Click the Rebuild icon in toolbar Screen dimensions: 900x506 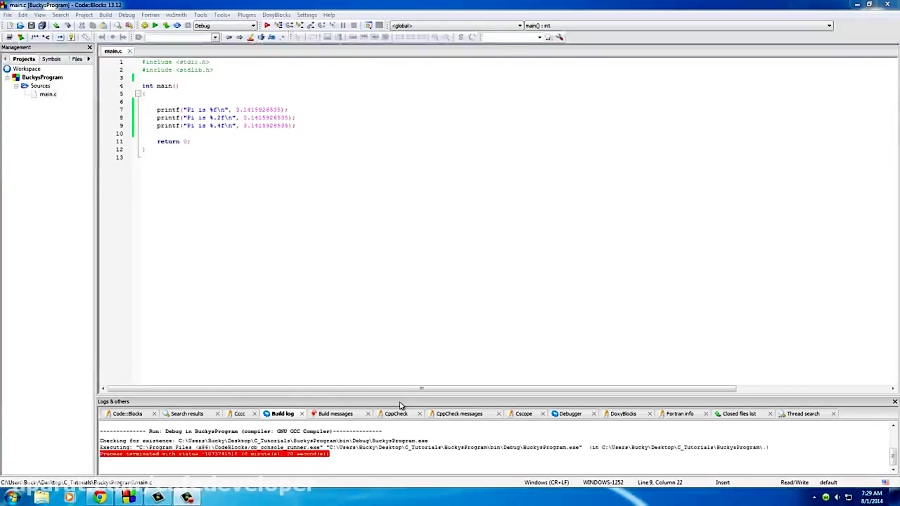click(177, 25)
